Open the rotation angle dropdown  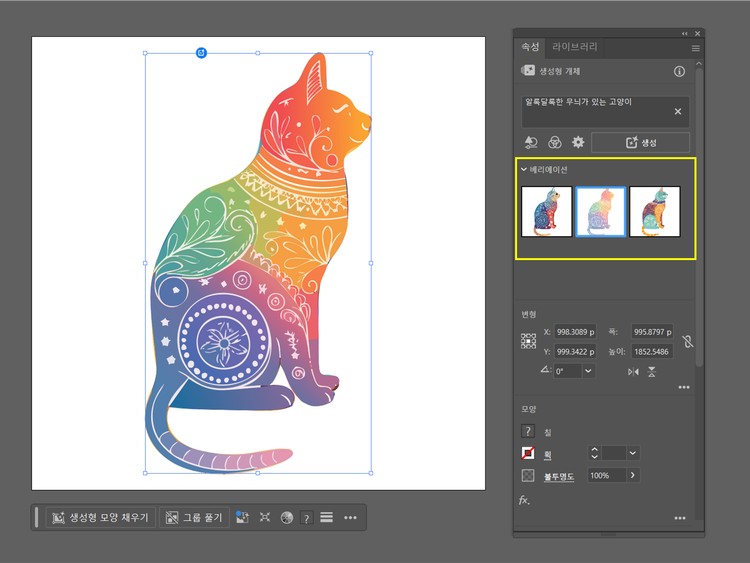[588, 371]
